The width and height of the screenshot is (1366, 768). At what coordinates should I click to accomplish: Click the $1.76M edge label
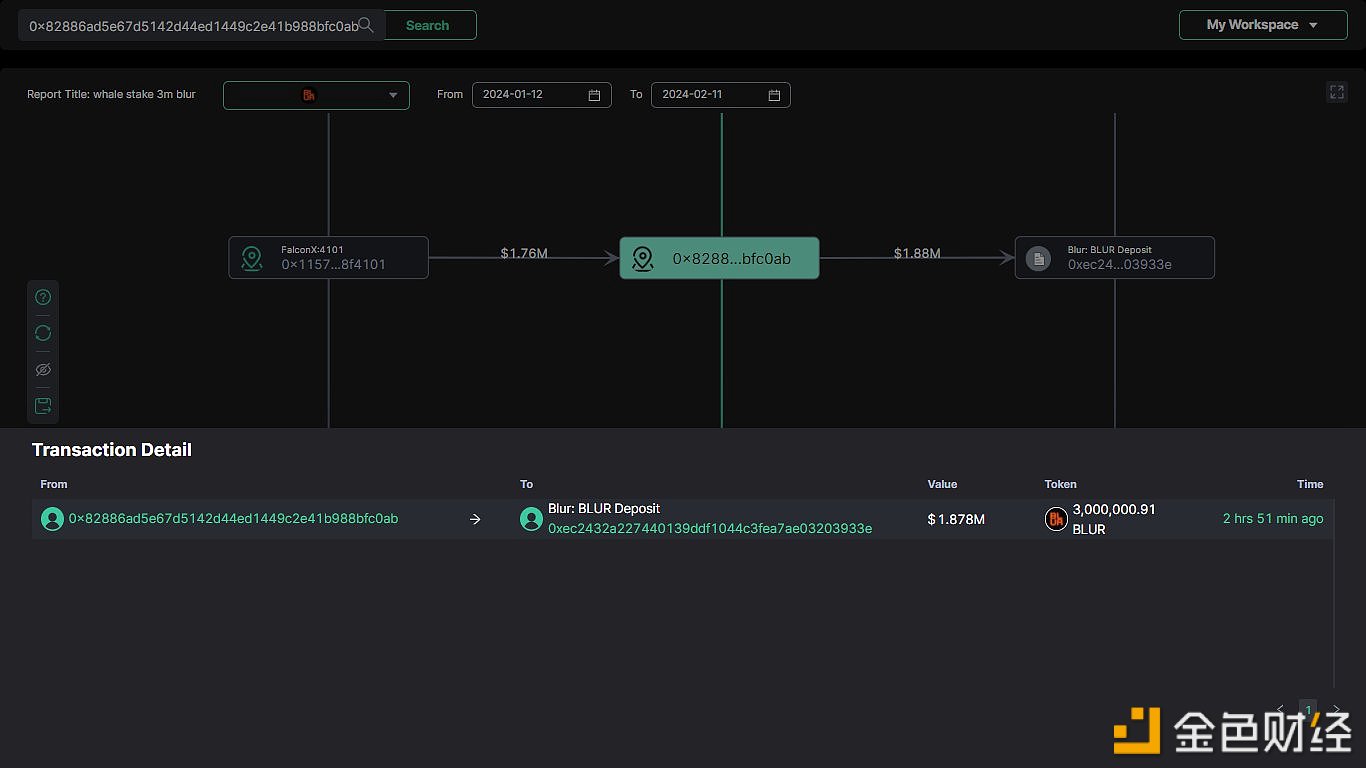click(x=524, y=254)
